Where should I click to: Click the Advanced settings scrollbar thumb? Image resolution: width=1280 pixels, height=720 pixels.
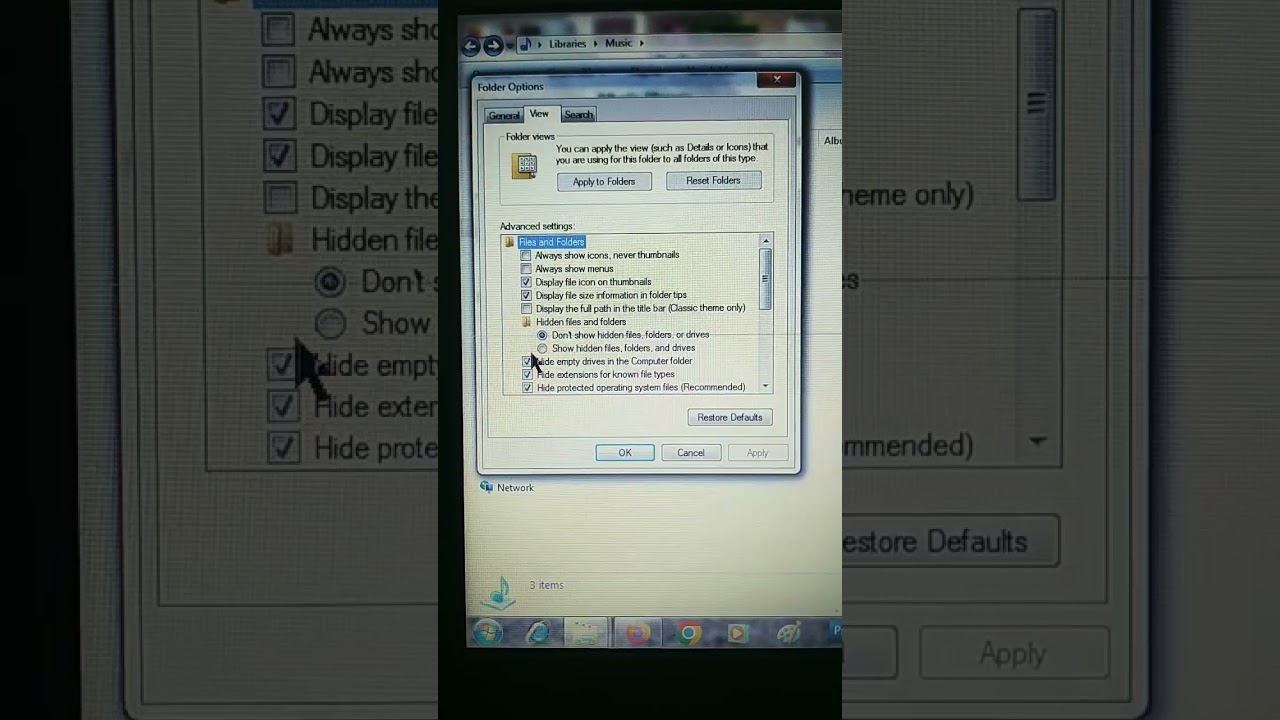click(766, 279)
